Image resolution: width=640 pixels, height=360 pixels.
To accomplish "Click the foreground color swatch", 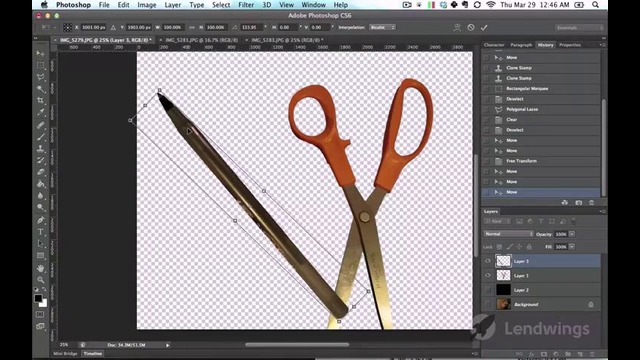I will pyautogui.click(x=38, y=298).
